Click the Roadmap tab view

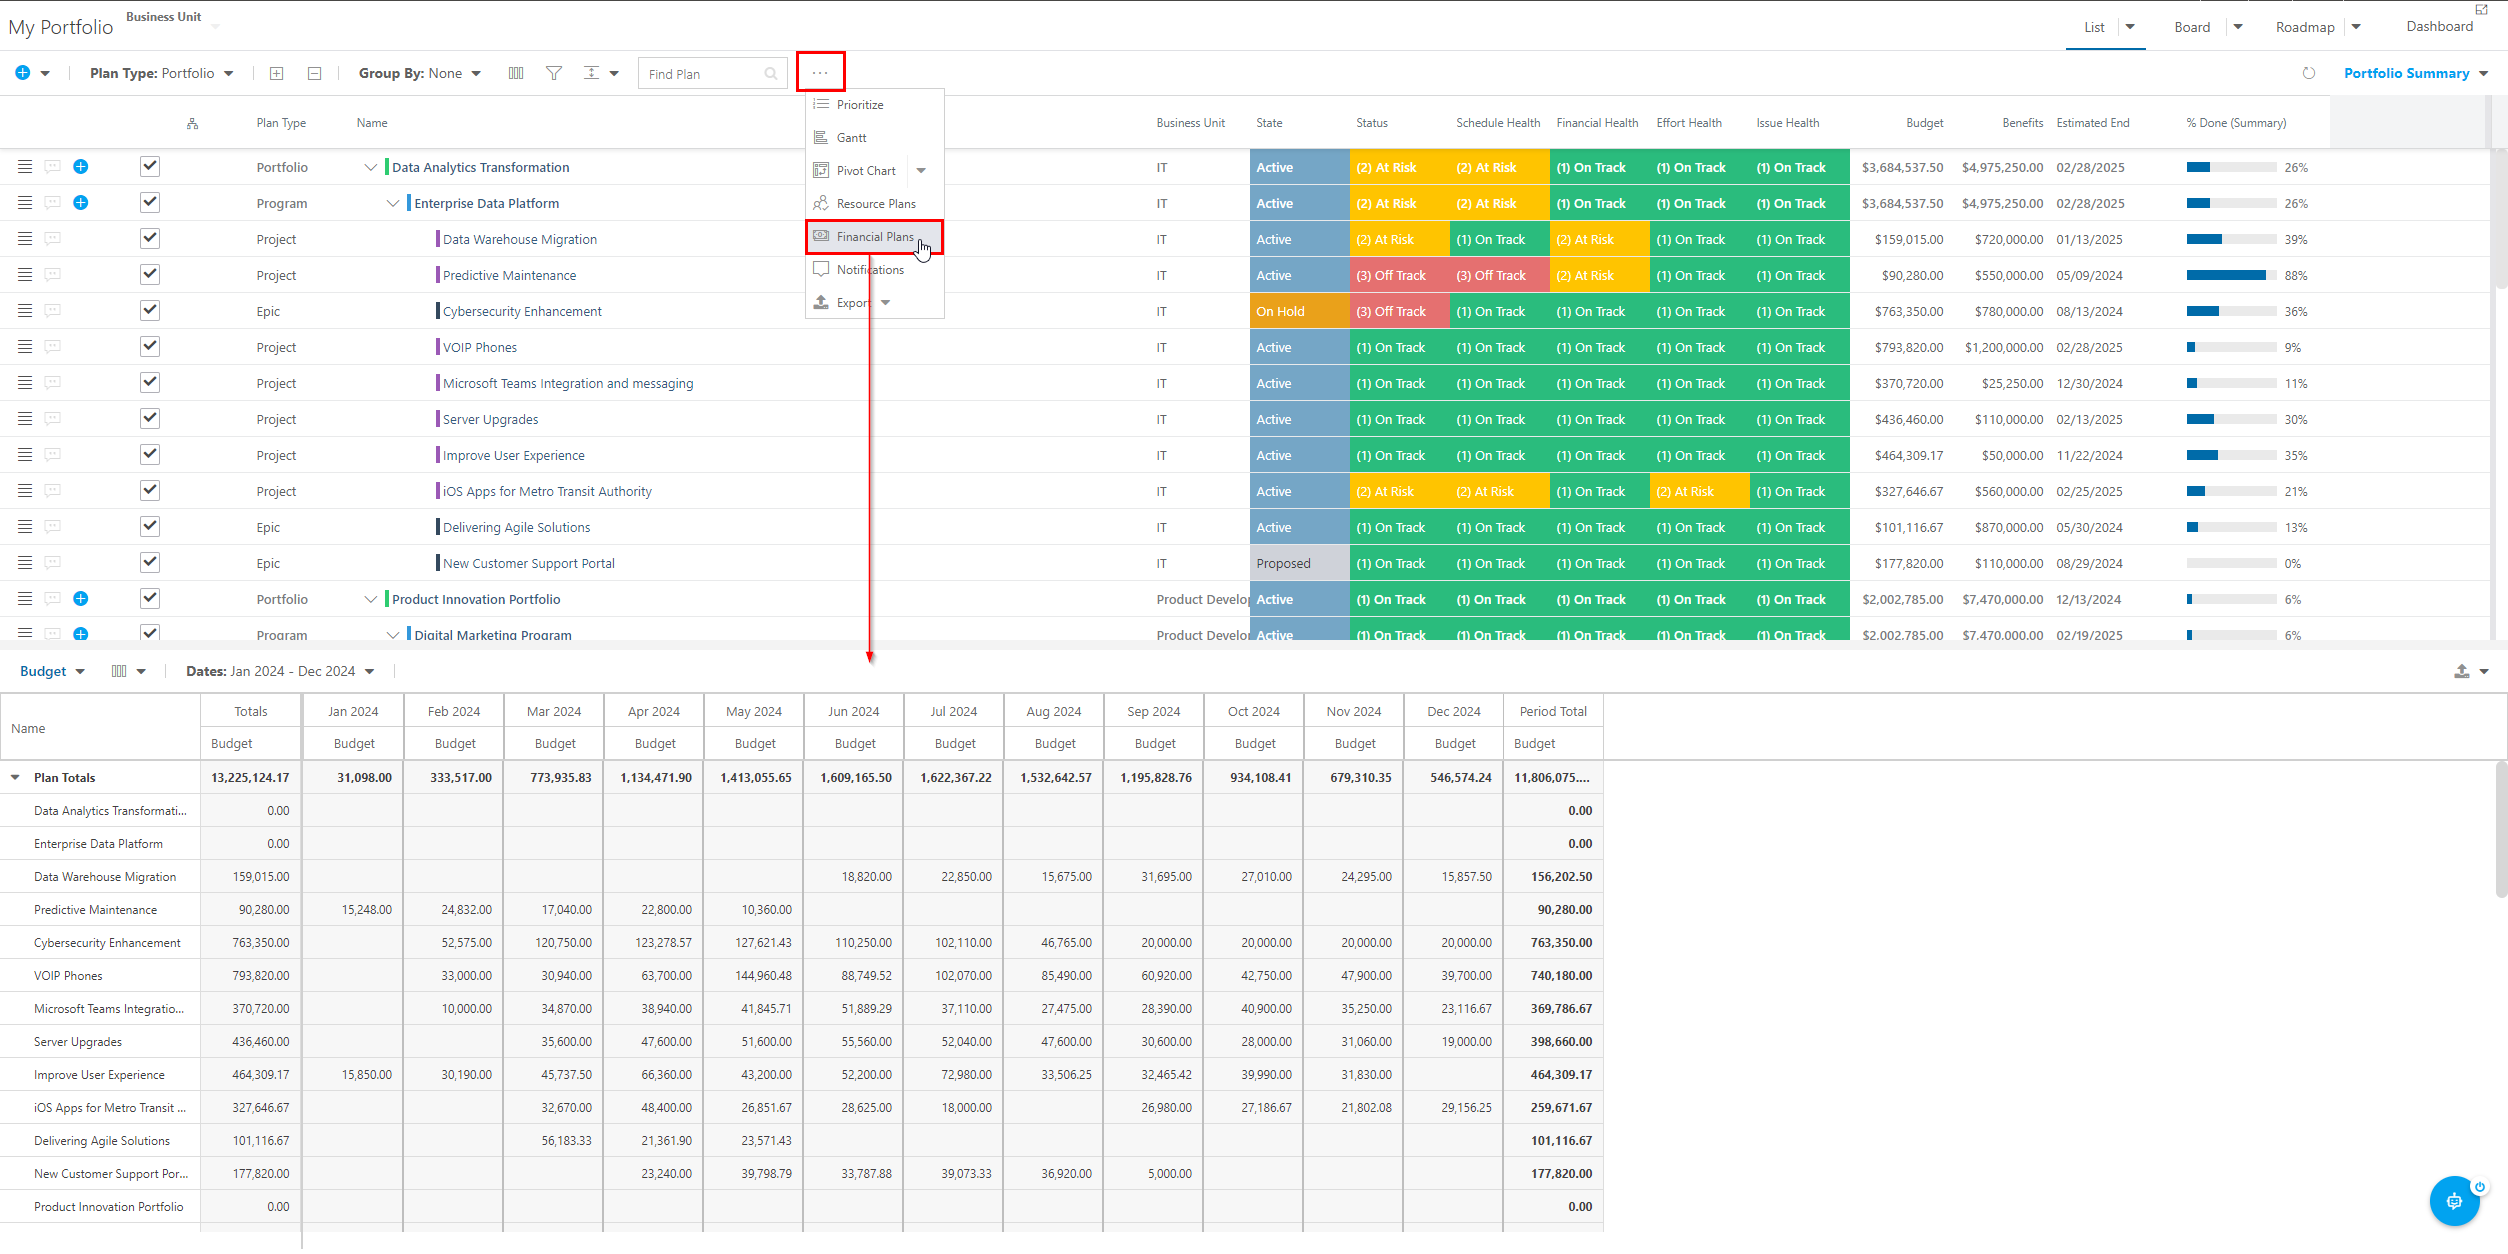pos(2305,26)
